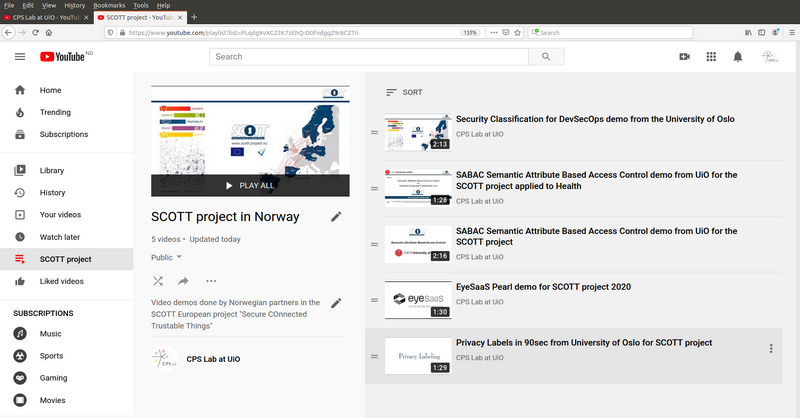800x418 pixels.
Task: Click in the YouTube search field
Action: pyautogui.click(x=368, y=57)
